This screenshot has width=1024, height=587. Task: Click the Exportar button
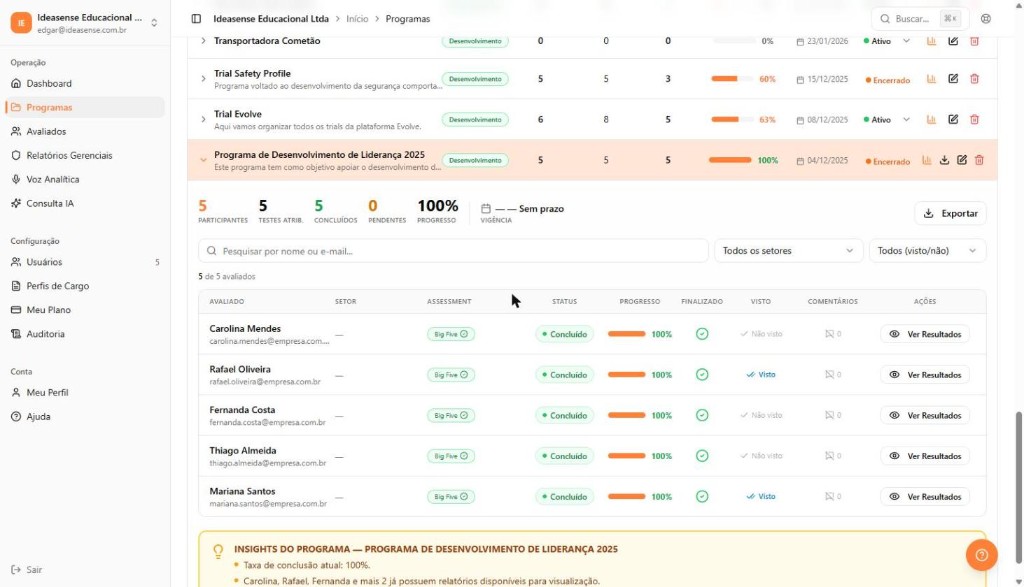pyautogui.click(x=950, y=214)
